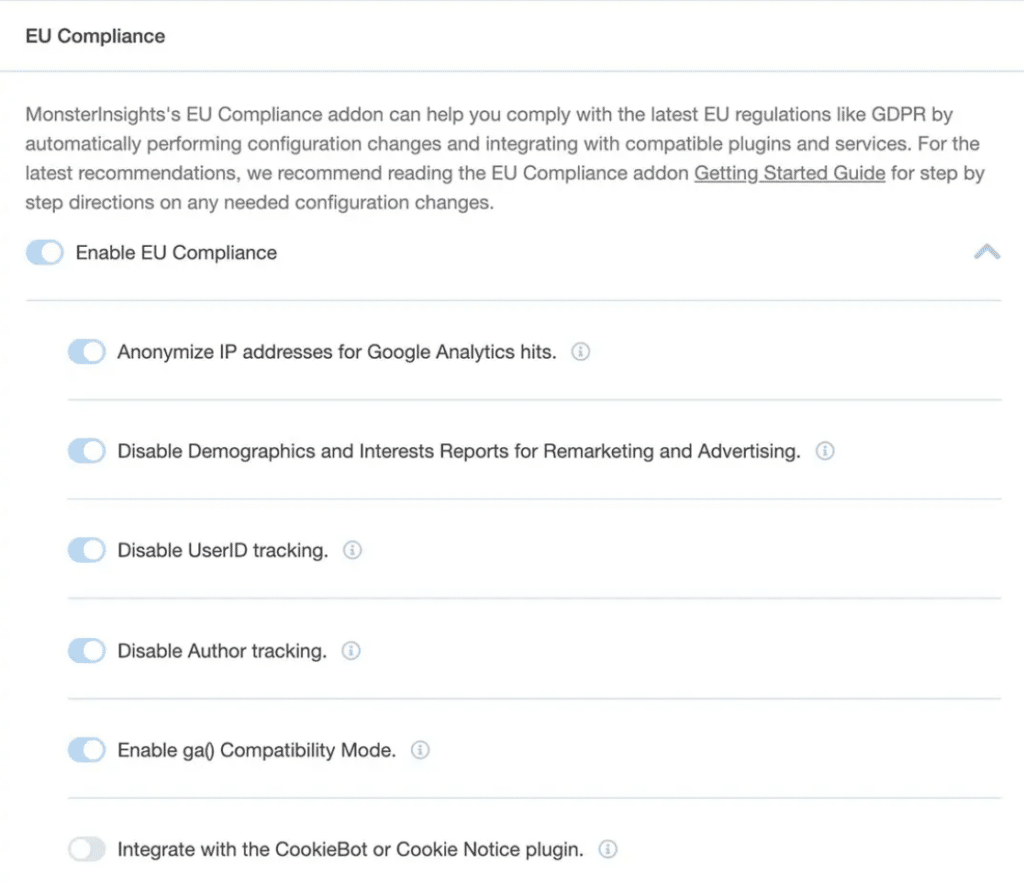This screenshot has width=1024, height=885.
Task: Click the info icon for Disable Author tracking
Action: (x=351, y=650)
